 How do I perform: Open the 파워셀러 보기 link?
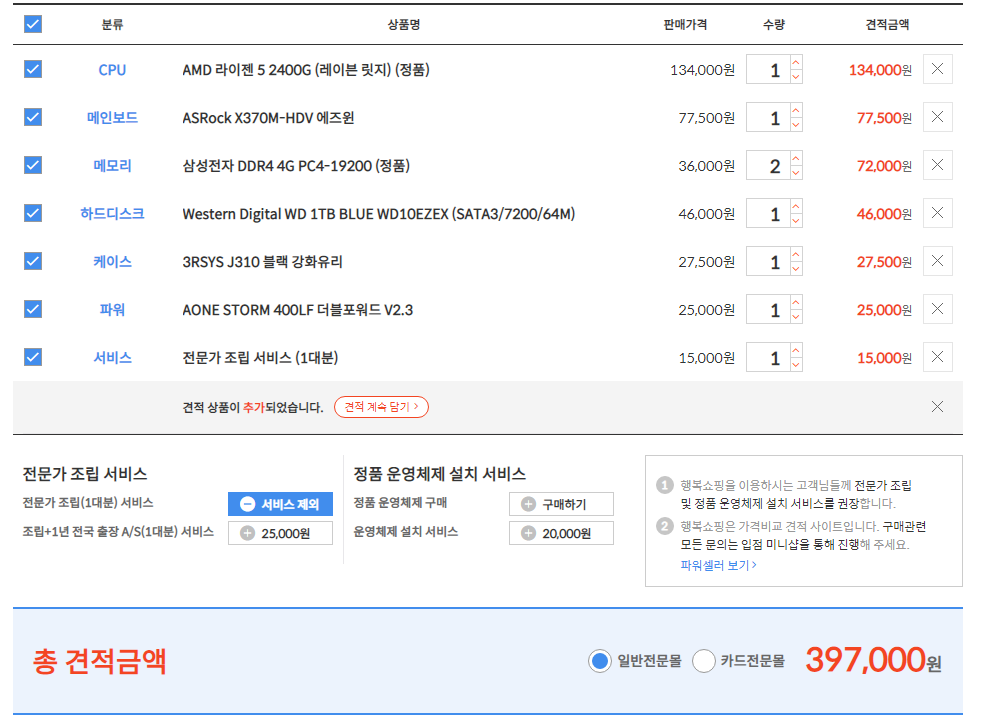coord(718,566)
